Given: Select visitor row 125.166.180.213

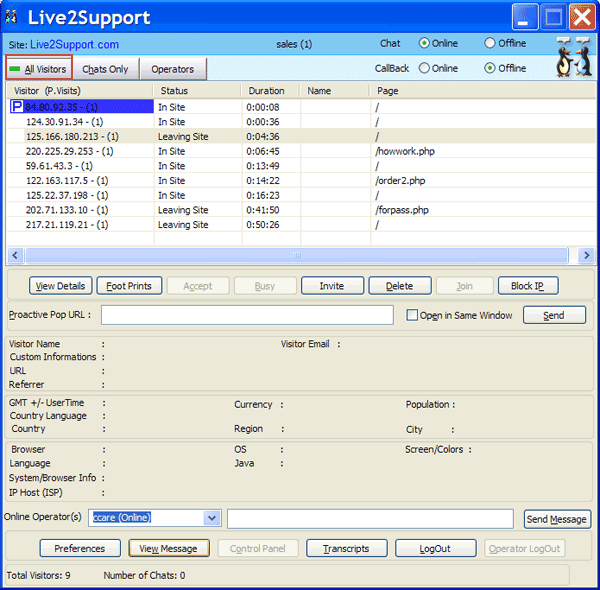Looking at the screenshot, I should (302, 136).
